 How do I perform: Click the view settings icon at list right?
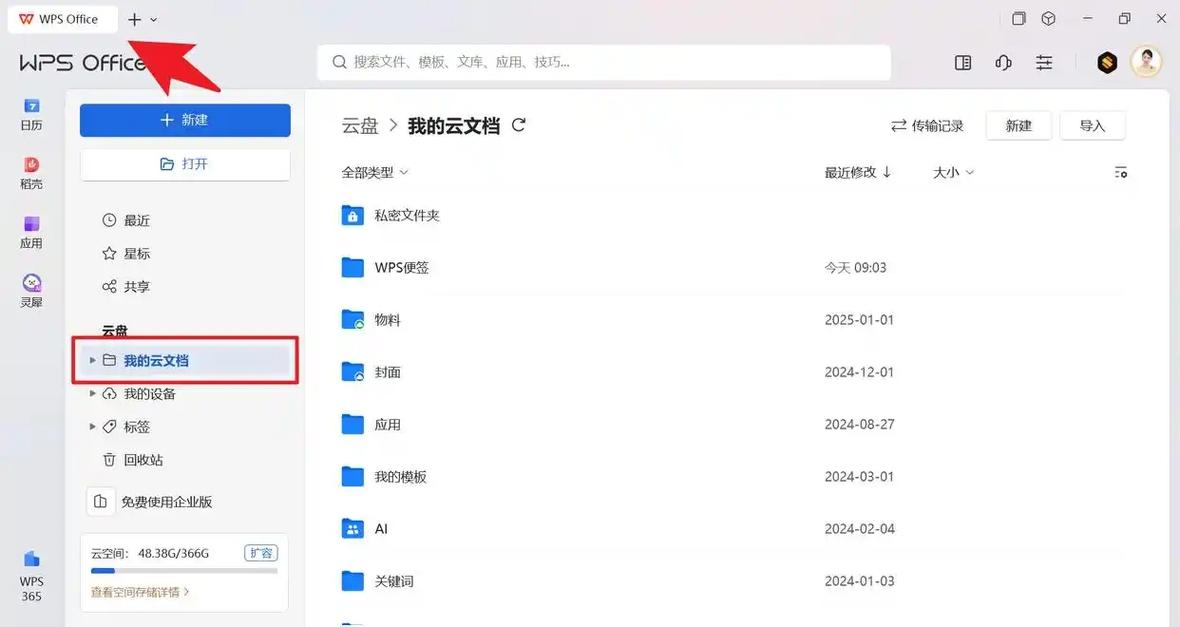tap(1121, 172)
